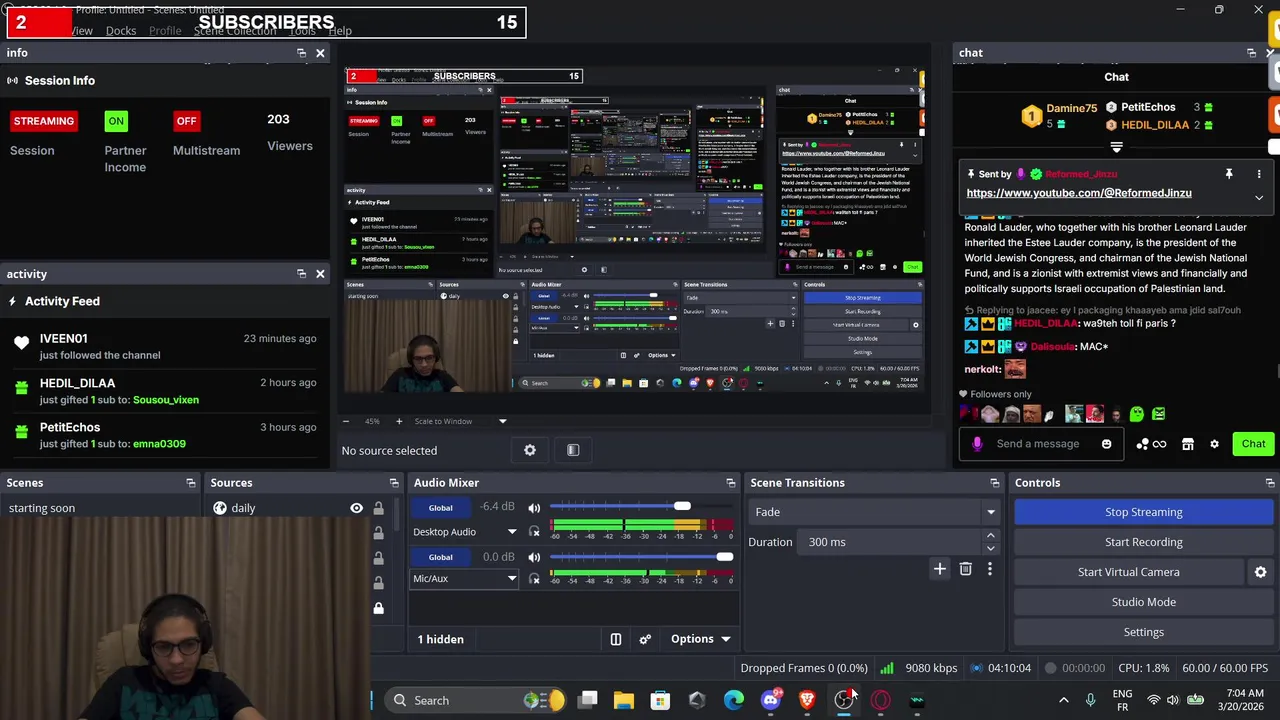This screenshot has height=720, width=1280.
Task: Mute the Mic/Aux speaker icon
Action: (x=534, y=557)
